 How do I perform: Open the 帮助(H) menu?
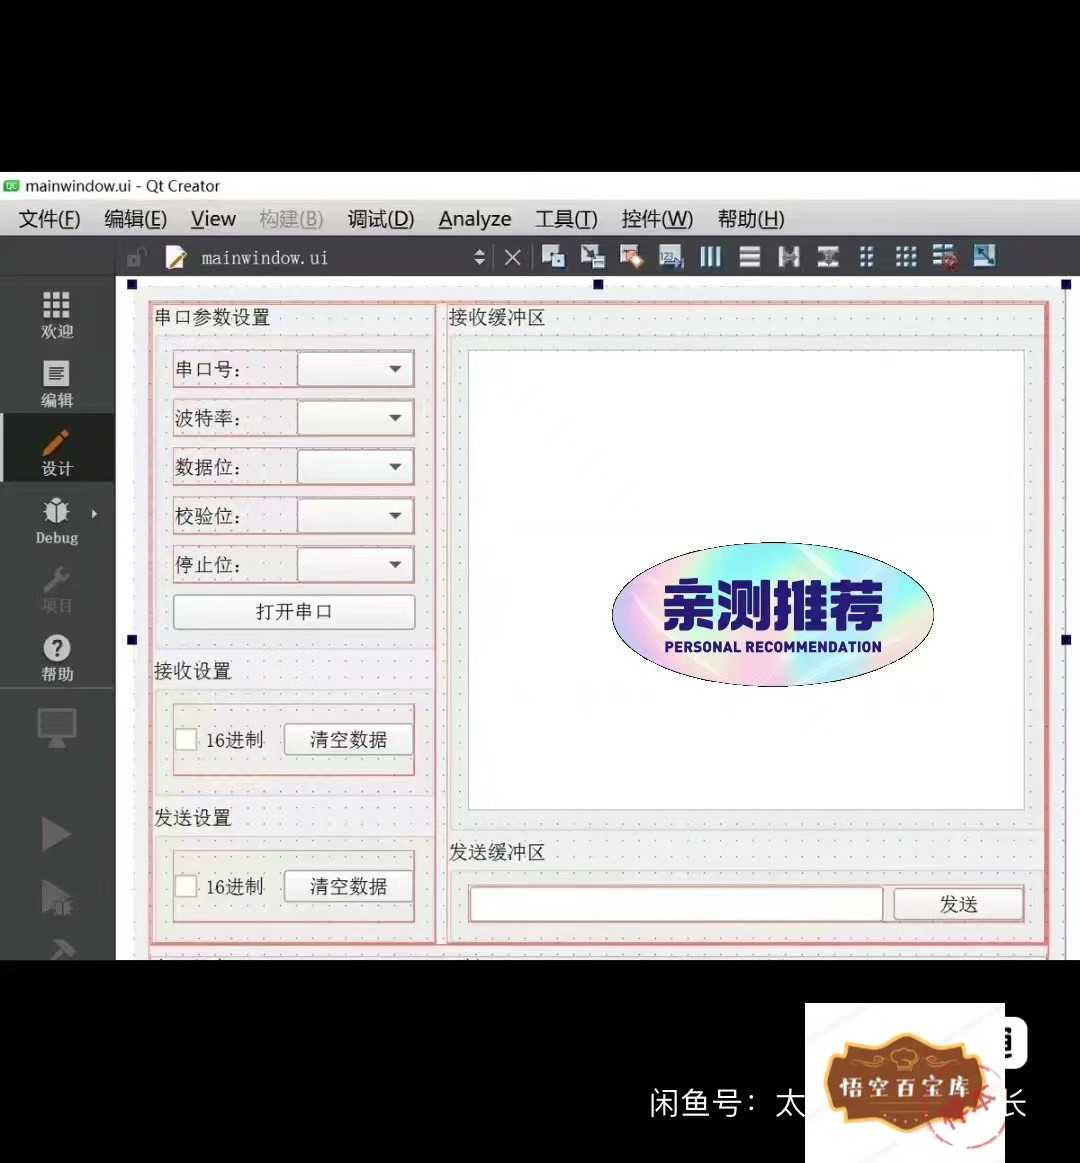751,219
